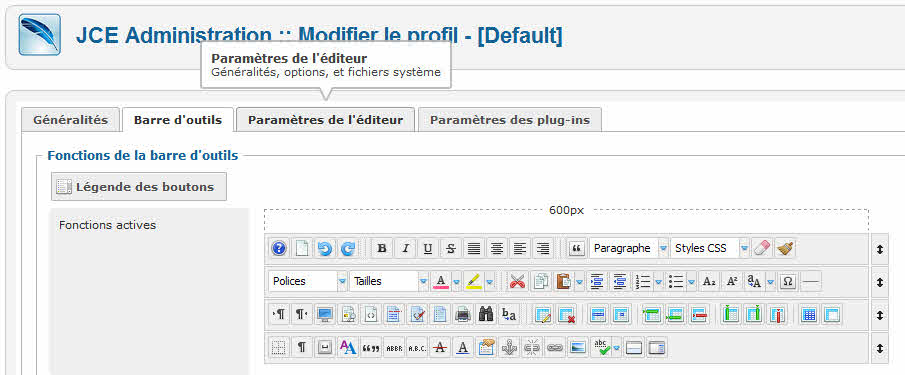Screen dimensions: 905x375
Task: Click the printer Print icon
Action: point(463,315)
